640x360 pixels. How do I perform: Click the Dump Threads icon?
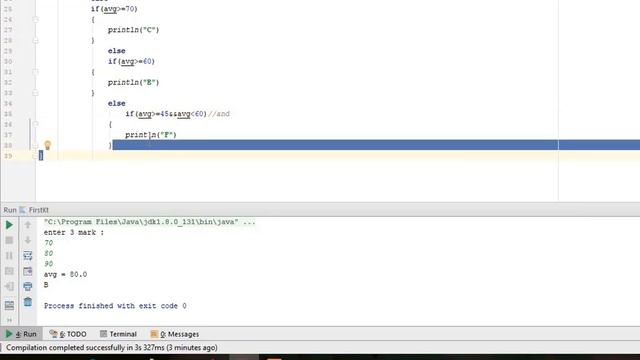pyautogui.click(x=9, y=271)
